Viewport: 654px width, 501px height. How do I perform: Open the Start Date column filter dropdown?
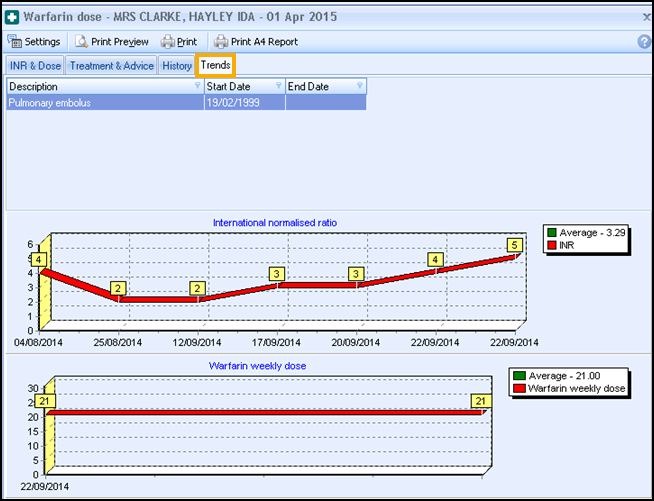278,87
